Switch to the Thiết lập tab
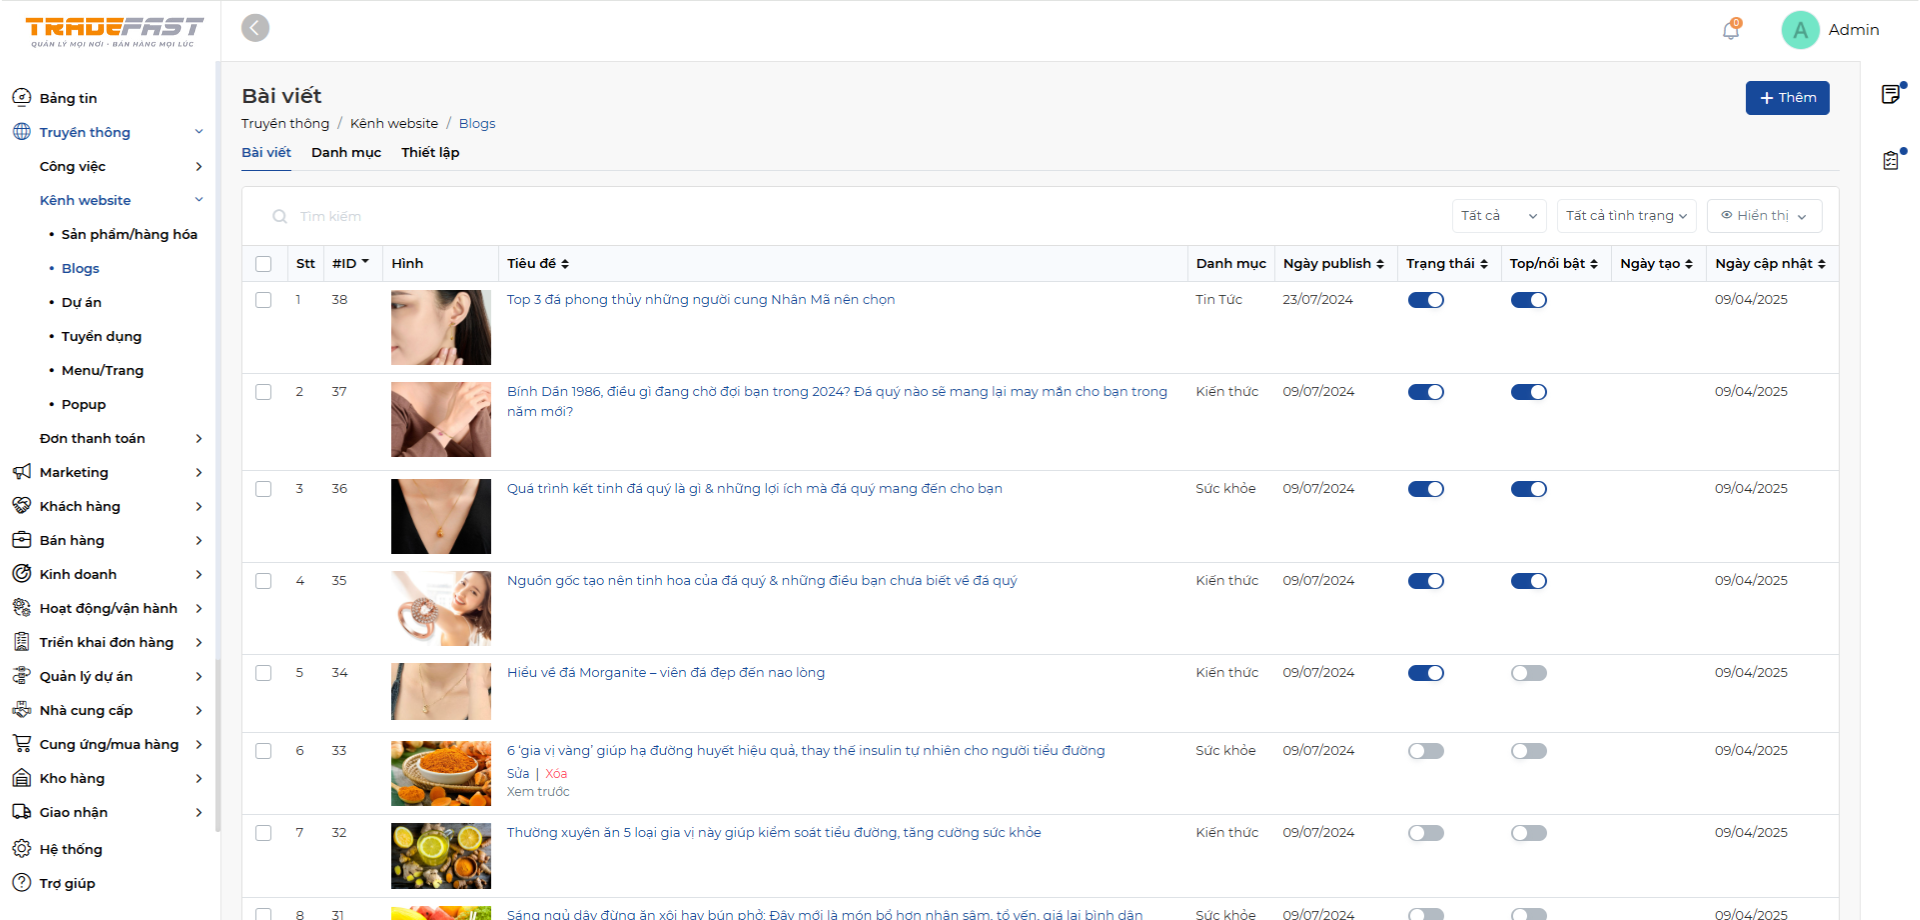 pos(430,153)
